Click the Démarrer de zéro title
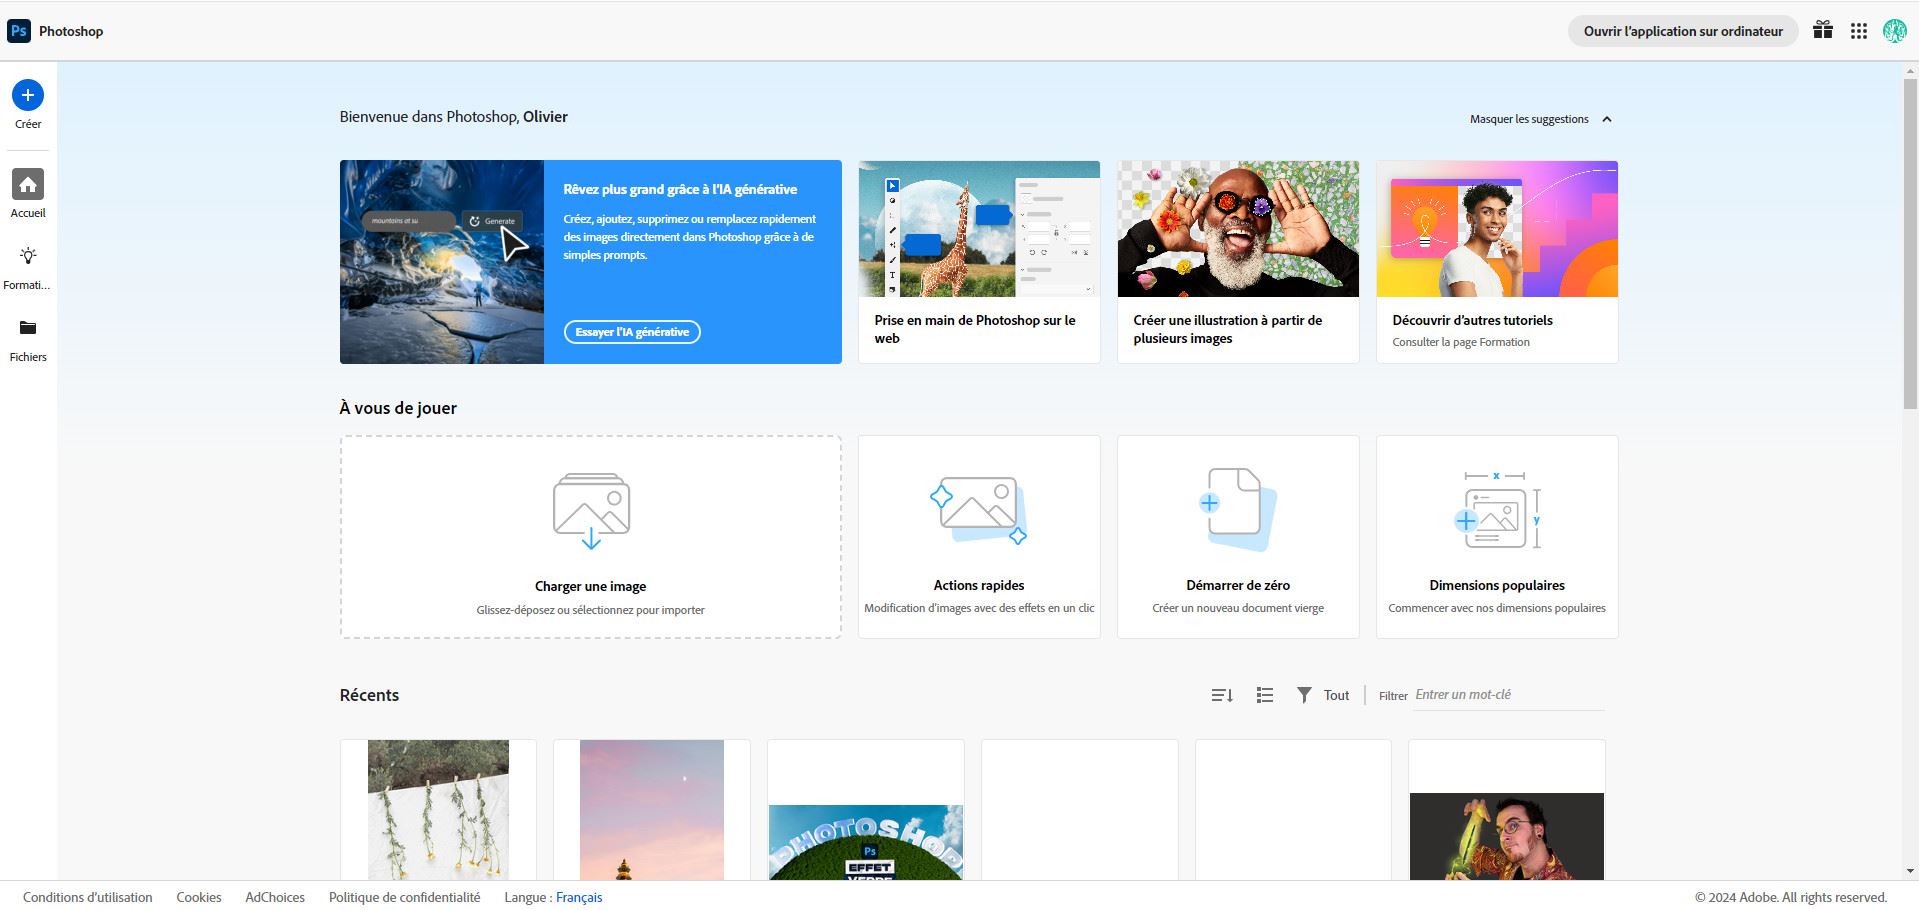Screen dimensions: 1919x910 coord(1238,585)
